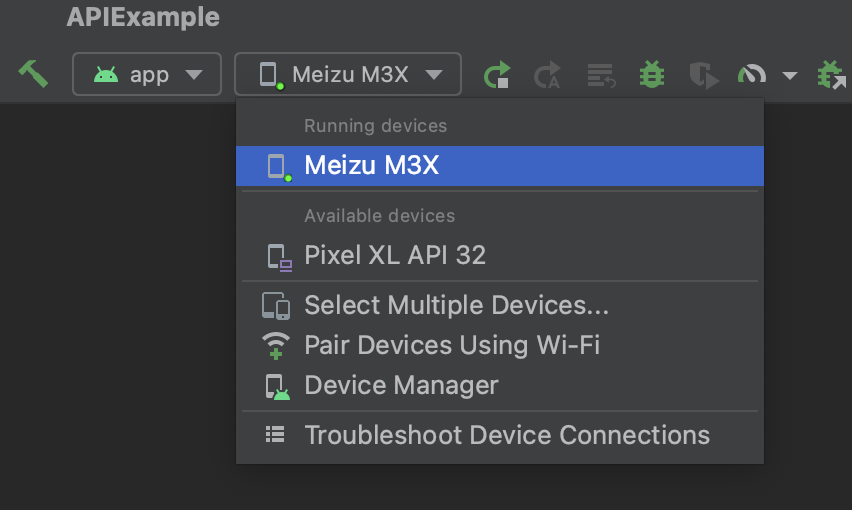The width and height of the screenshot is (852, 510).
Task: Click Apply Changes and Restart Activity icon
Action: click(x=547, y=74)
